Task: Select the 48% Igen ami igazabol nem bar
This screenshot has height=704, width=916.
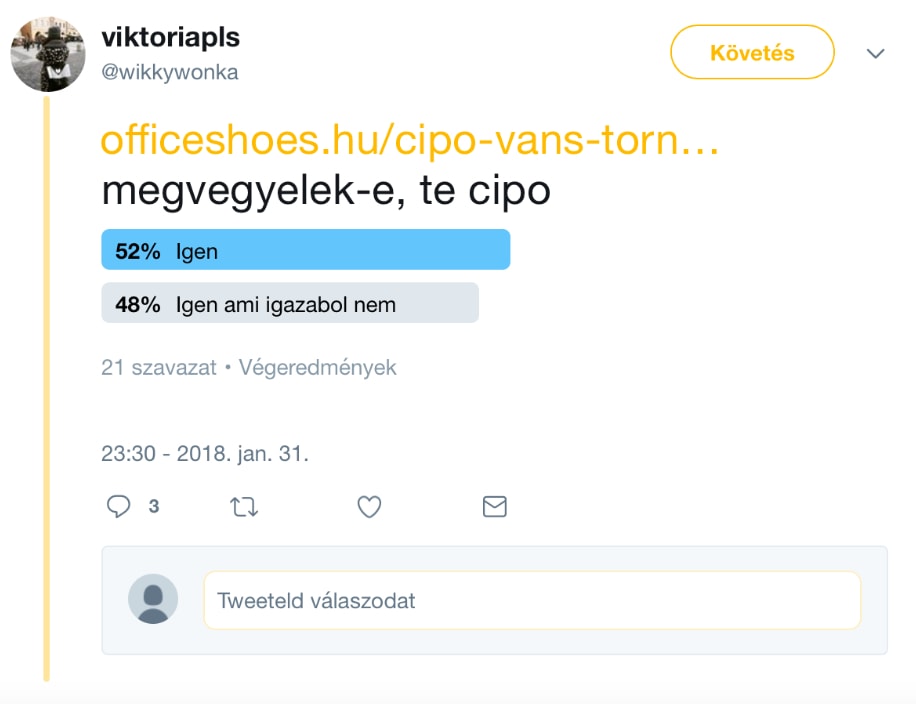Action: point(290,303)
